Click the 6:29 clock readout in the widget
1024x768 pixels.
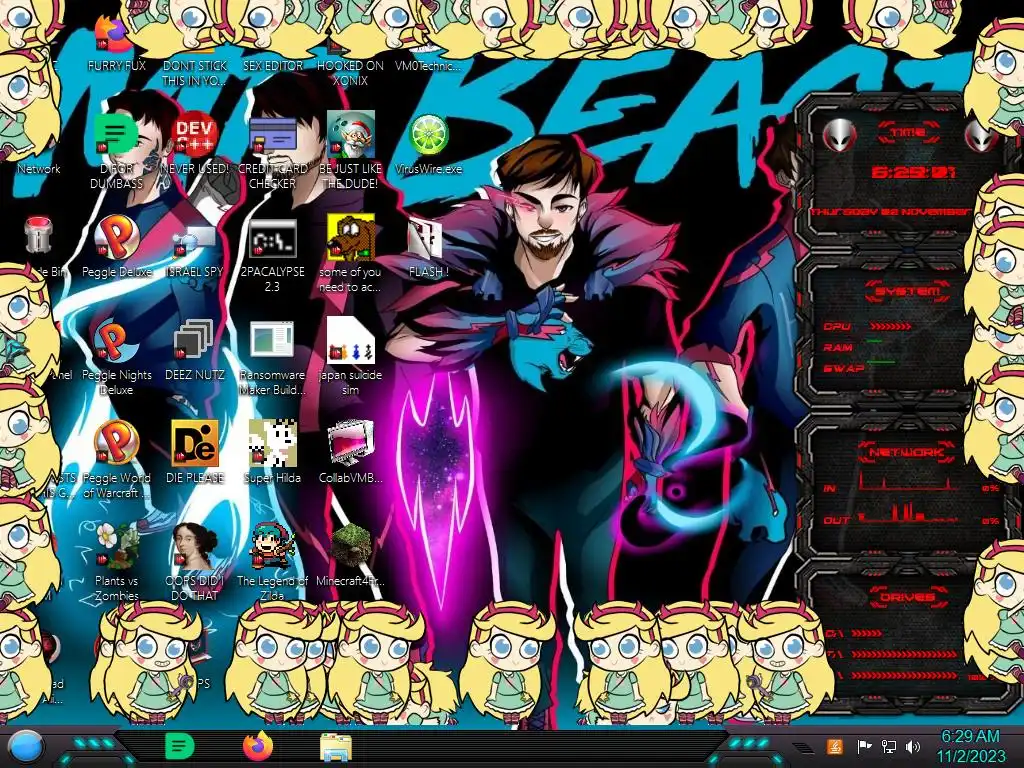(912, 172)
